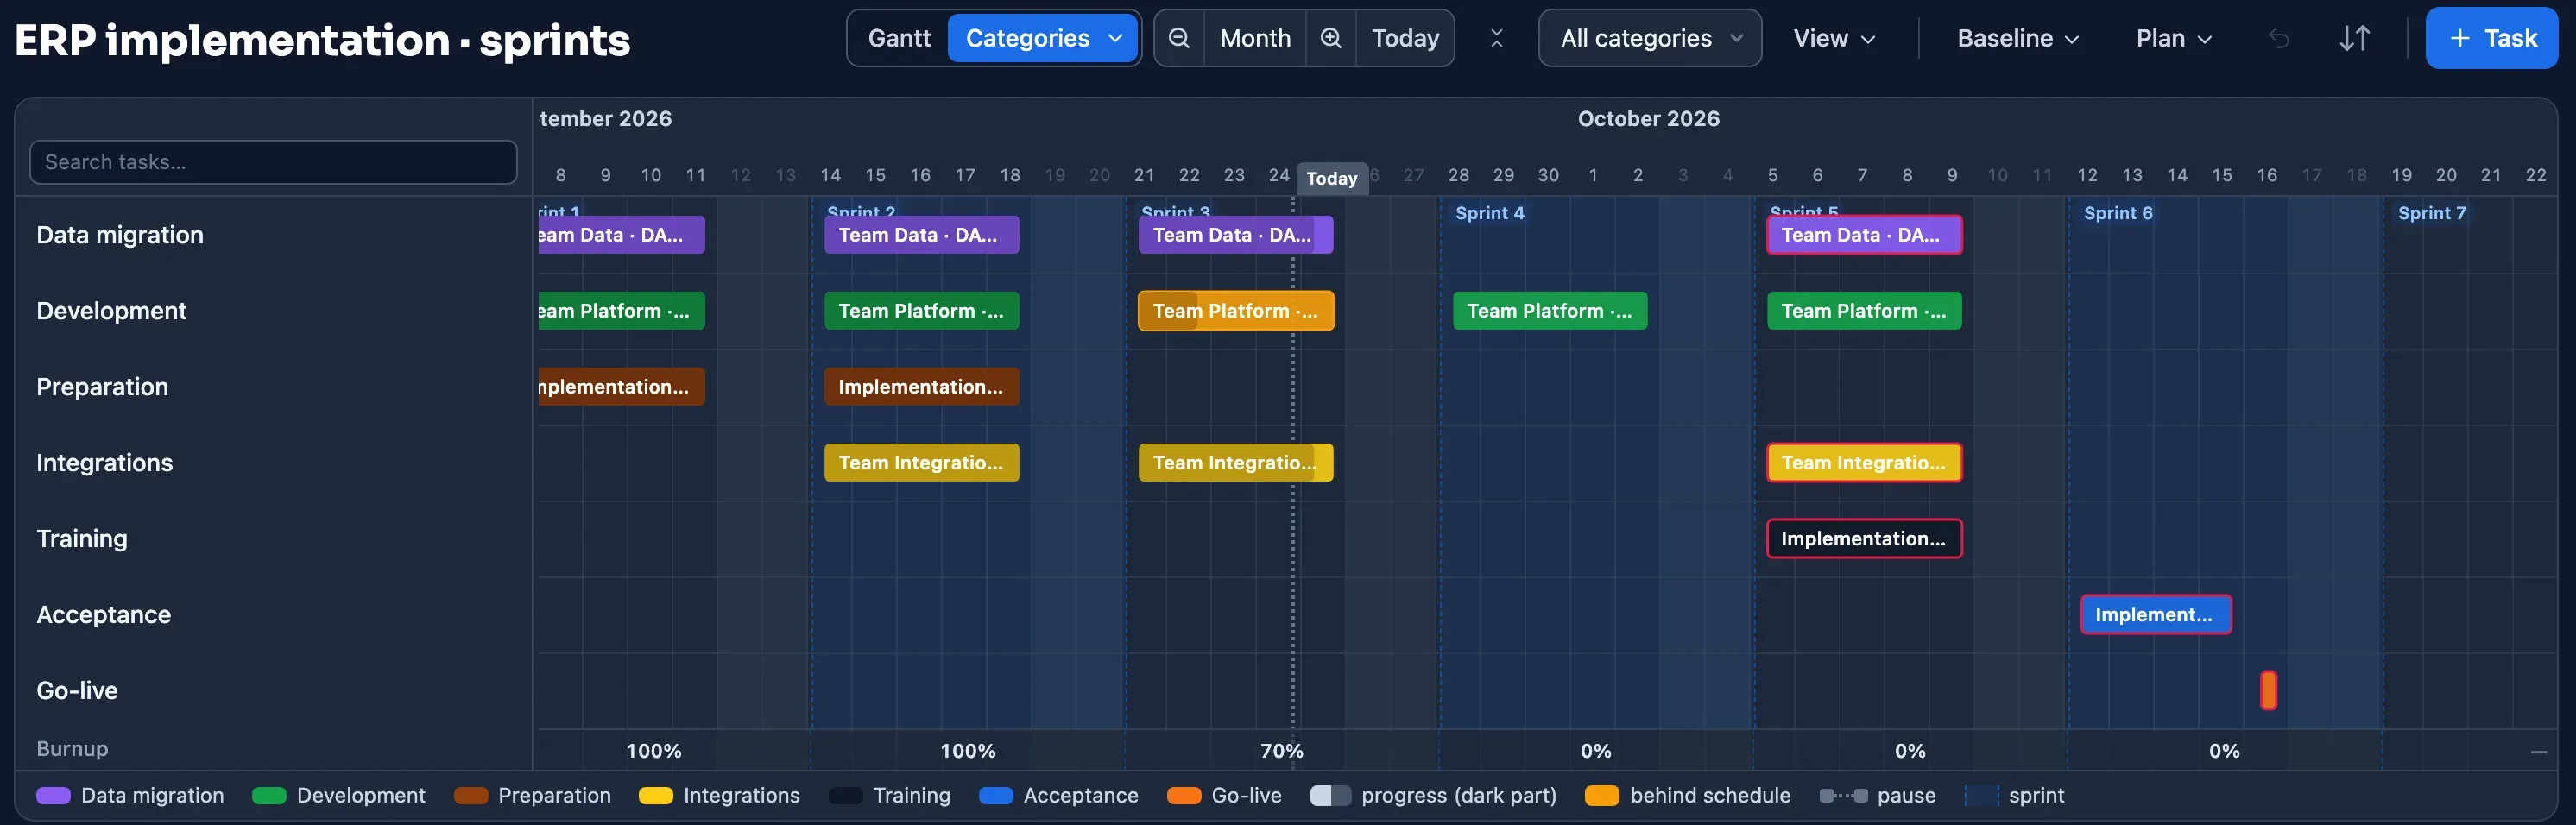The width and height of the screenshot is (2576, 825).
Task: Select the Go-live category row
Action: pyautogui.click(x=273, y=691)
